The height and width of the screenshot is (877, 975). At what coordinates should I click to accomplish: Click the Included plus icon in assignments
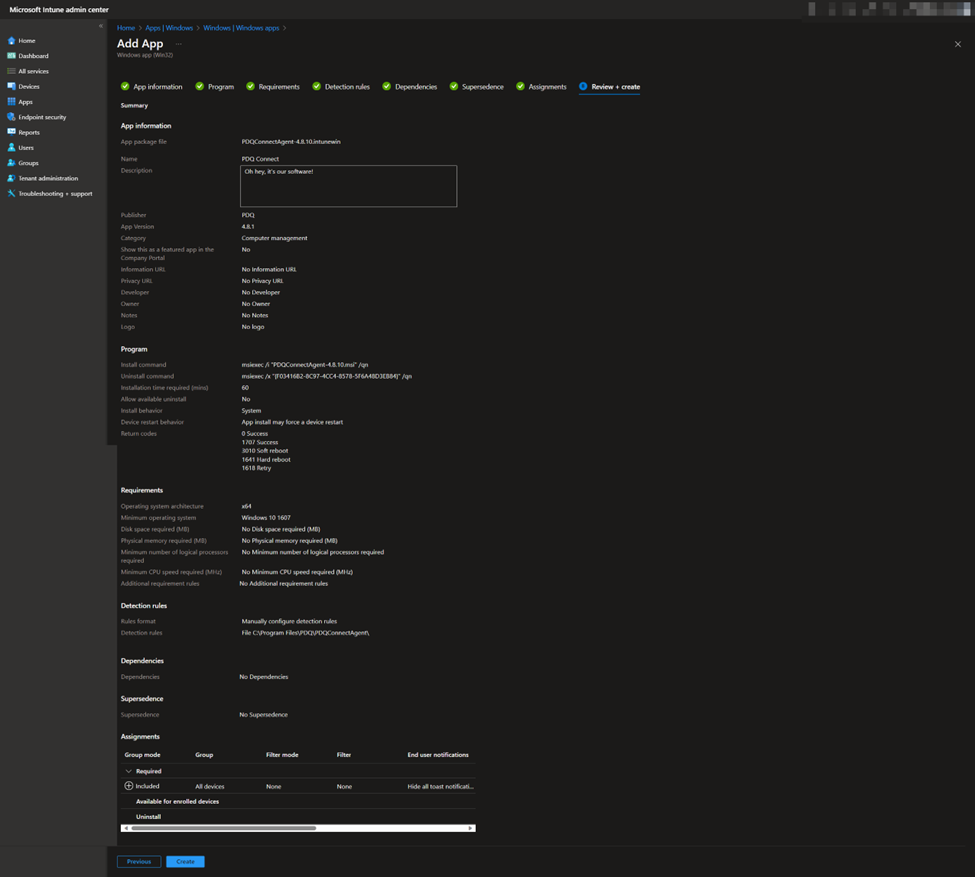pyautogui.click(x=129, y=786)
